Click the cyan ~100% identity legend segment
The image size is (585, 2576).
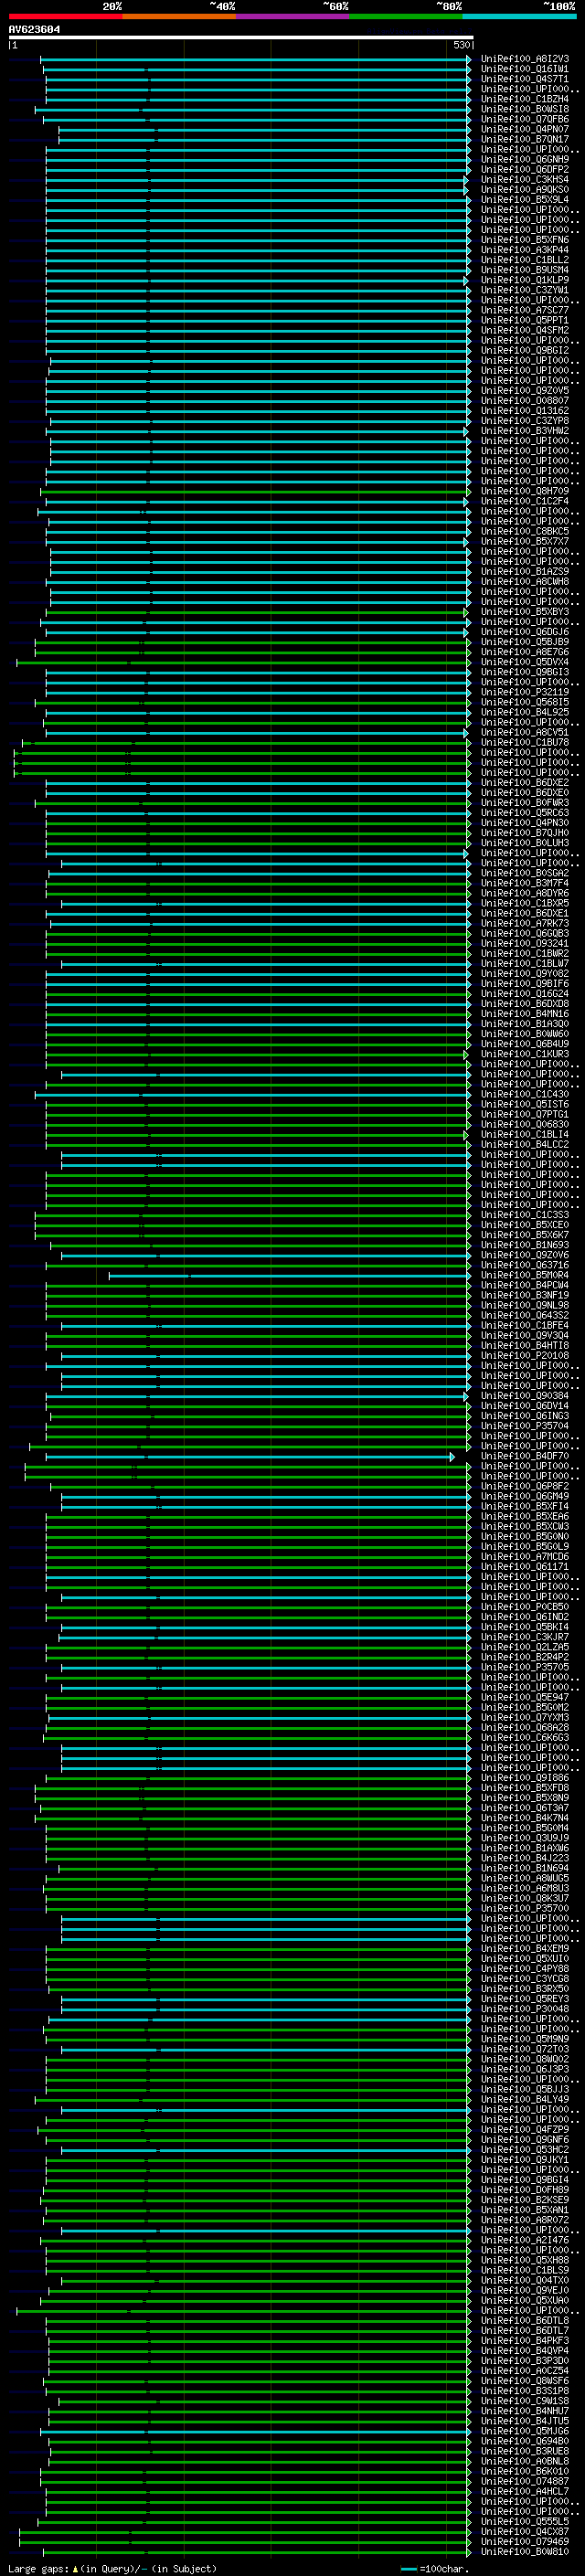(519, 16)
